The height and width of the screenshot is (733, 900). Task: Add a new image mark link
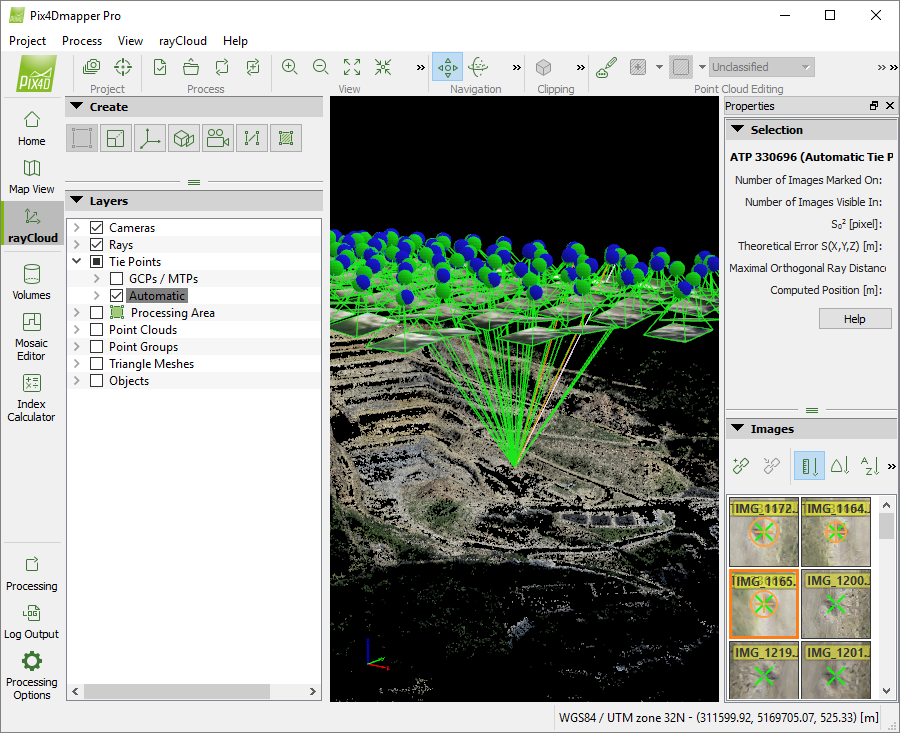pyautogui.click(x=740, y=466)
